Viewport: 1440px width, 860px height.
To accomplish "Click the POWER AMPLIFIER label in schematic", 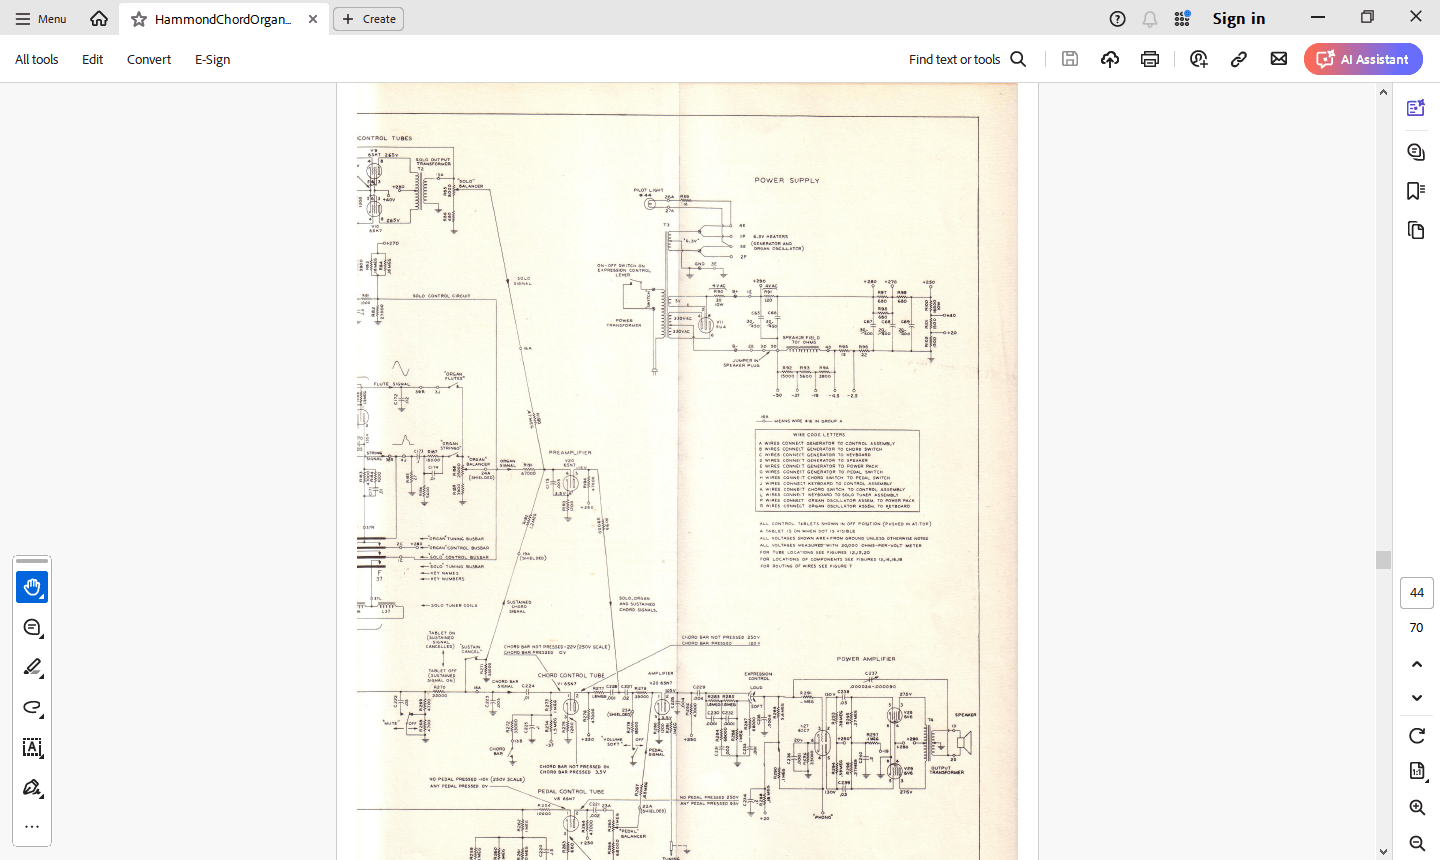I will 866,659.
